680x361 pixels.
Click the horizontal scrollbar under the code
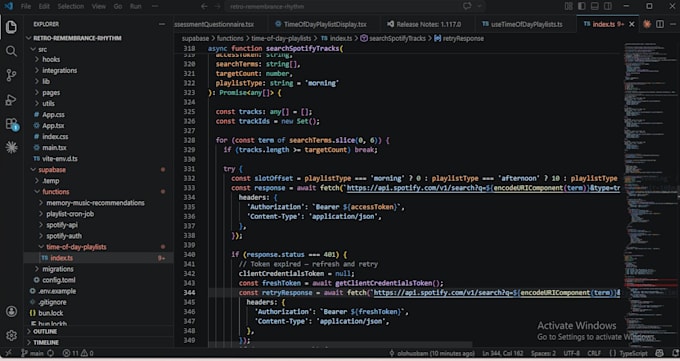click(x=340, y=345)
